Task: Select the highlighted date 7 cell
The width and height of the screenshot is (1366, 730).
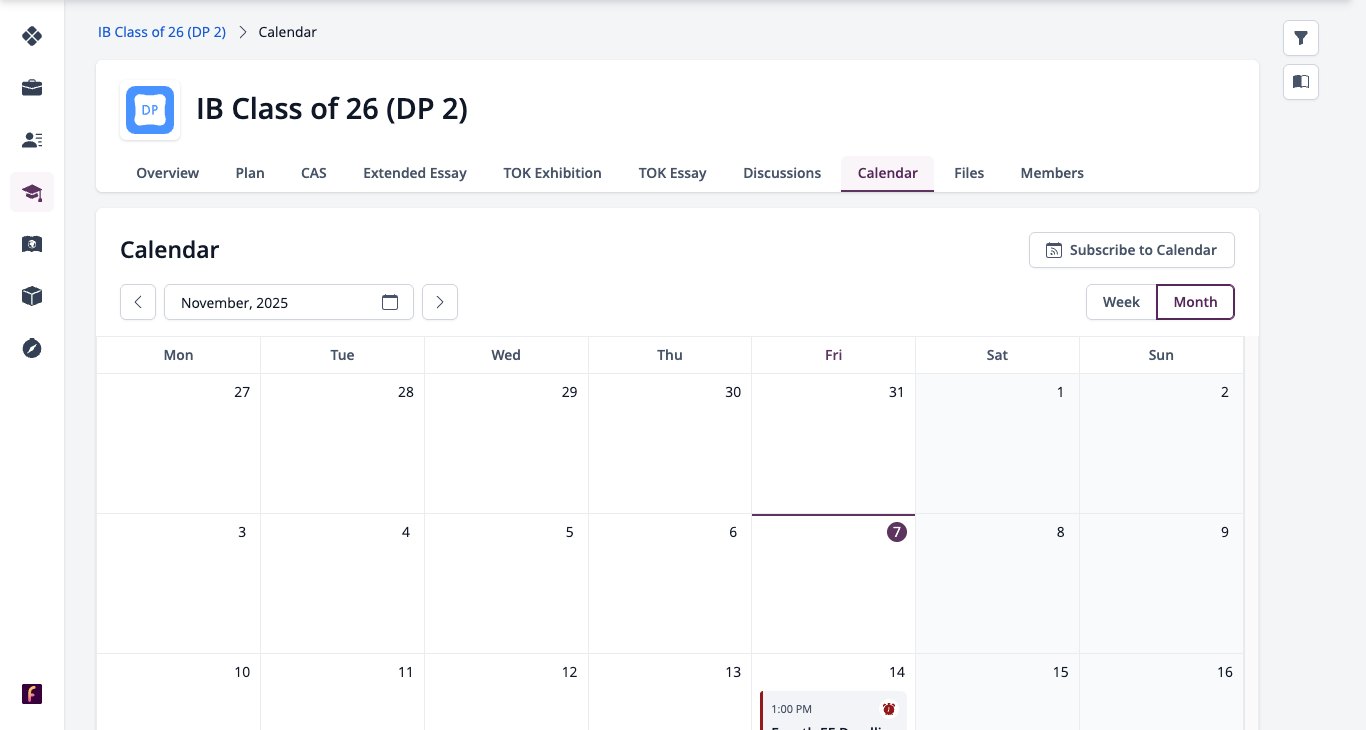Action: click(x=833, y=584)
